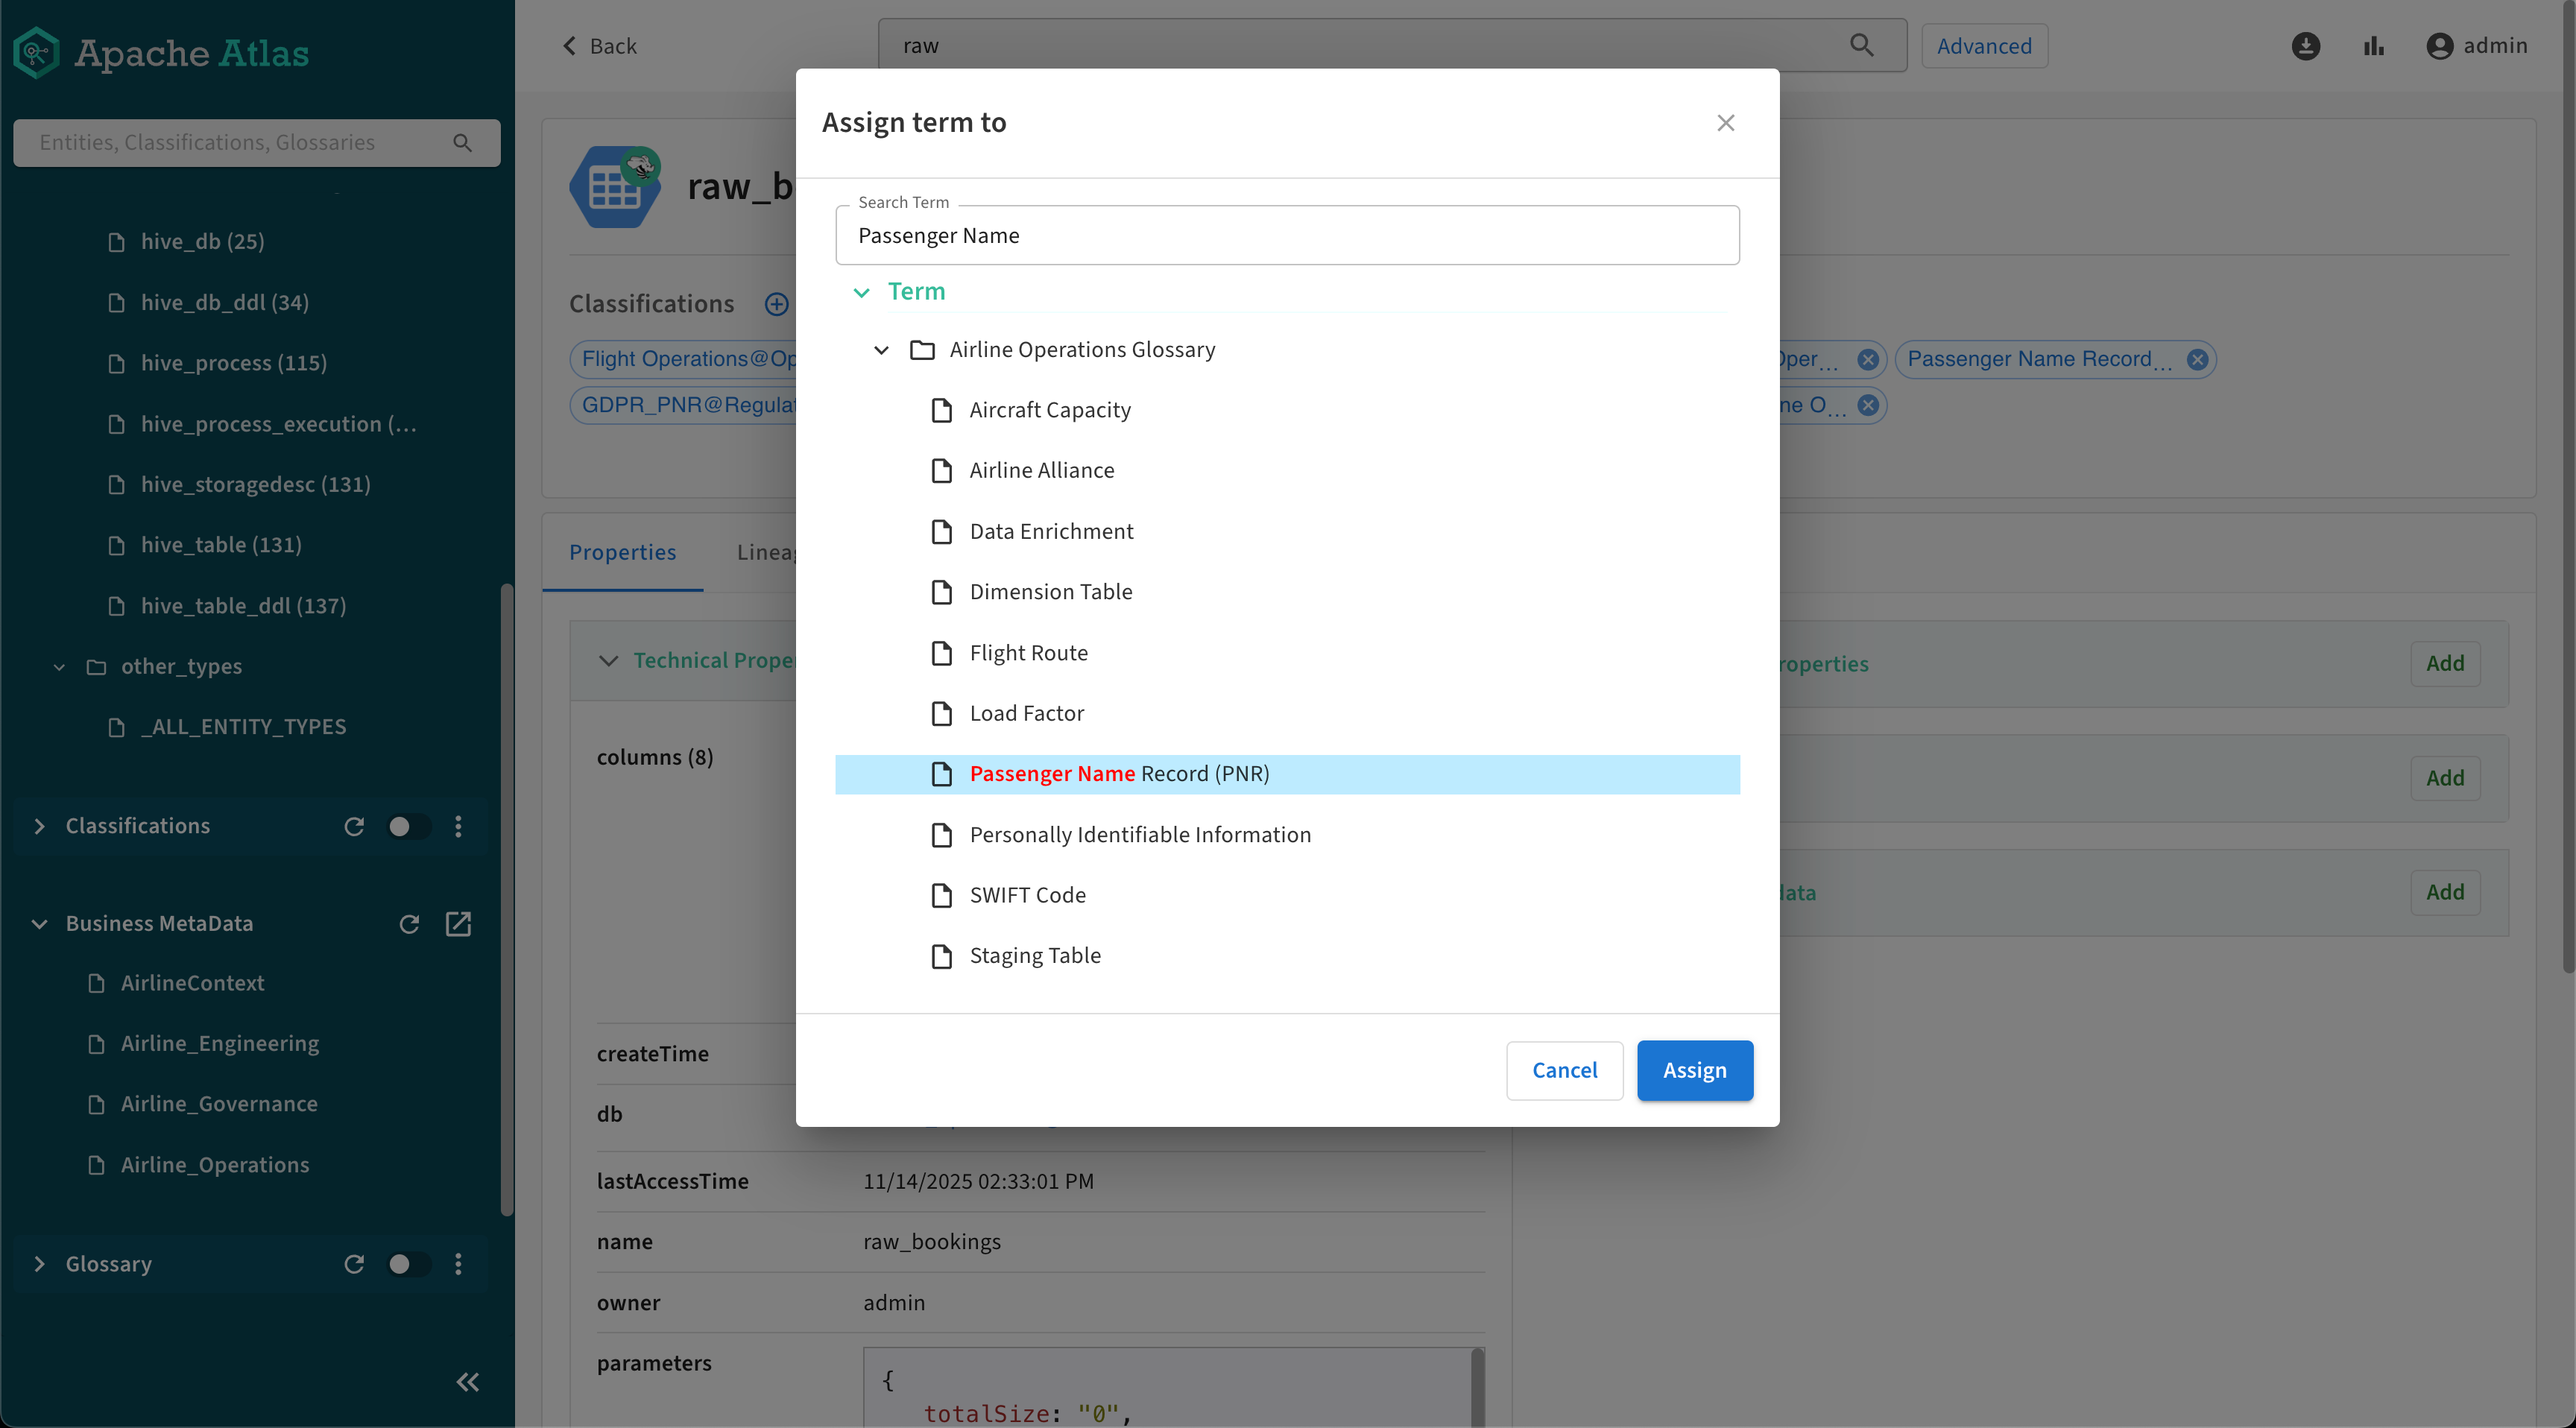Screen dimensions: 2576x1428
Task: Select Personally Identifiable Information term
Action: (1139, 834)
